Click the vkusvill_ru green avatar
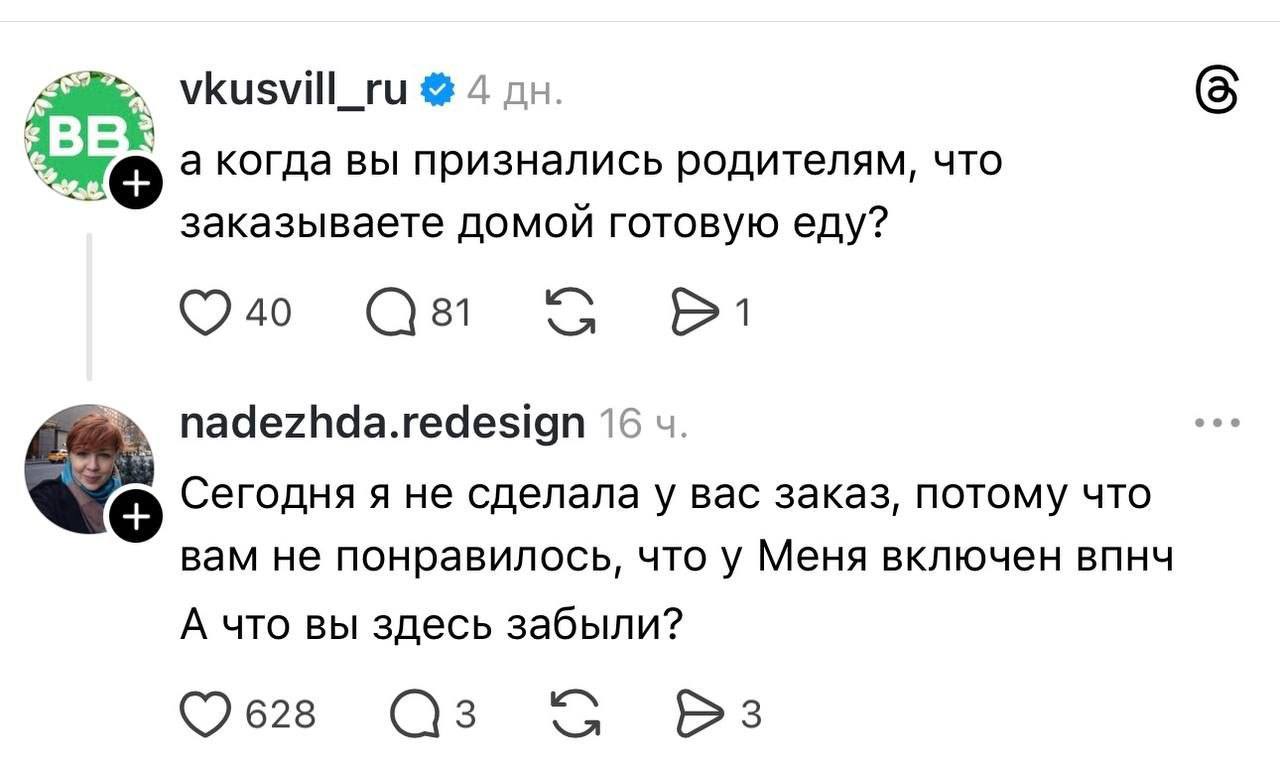The width and height of the screenshot is (1280, 764). coord(86,133)
